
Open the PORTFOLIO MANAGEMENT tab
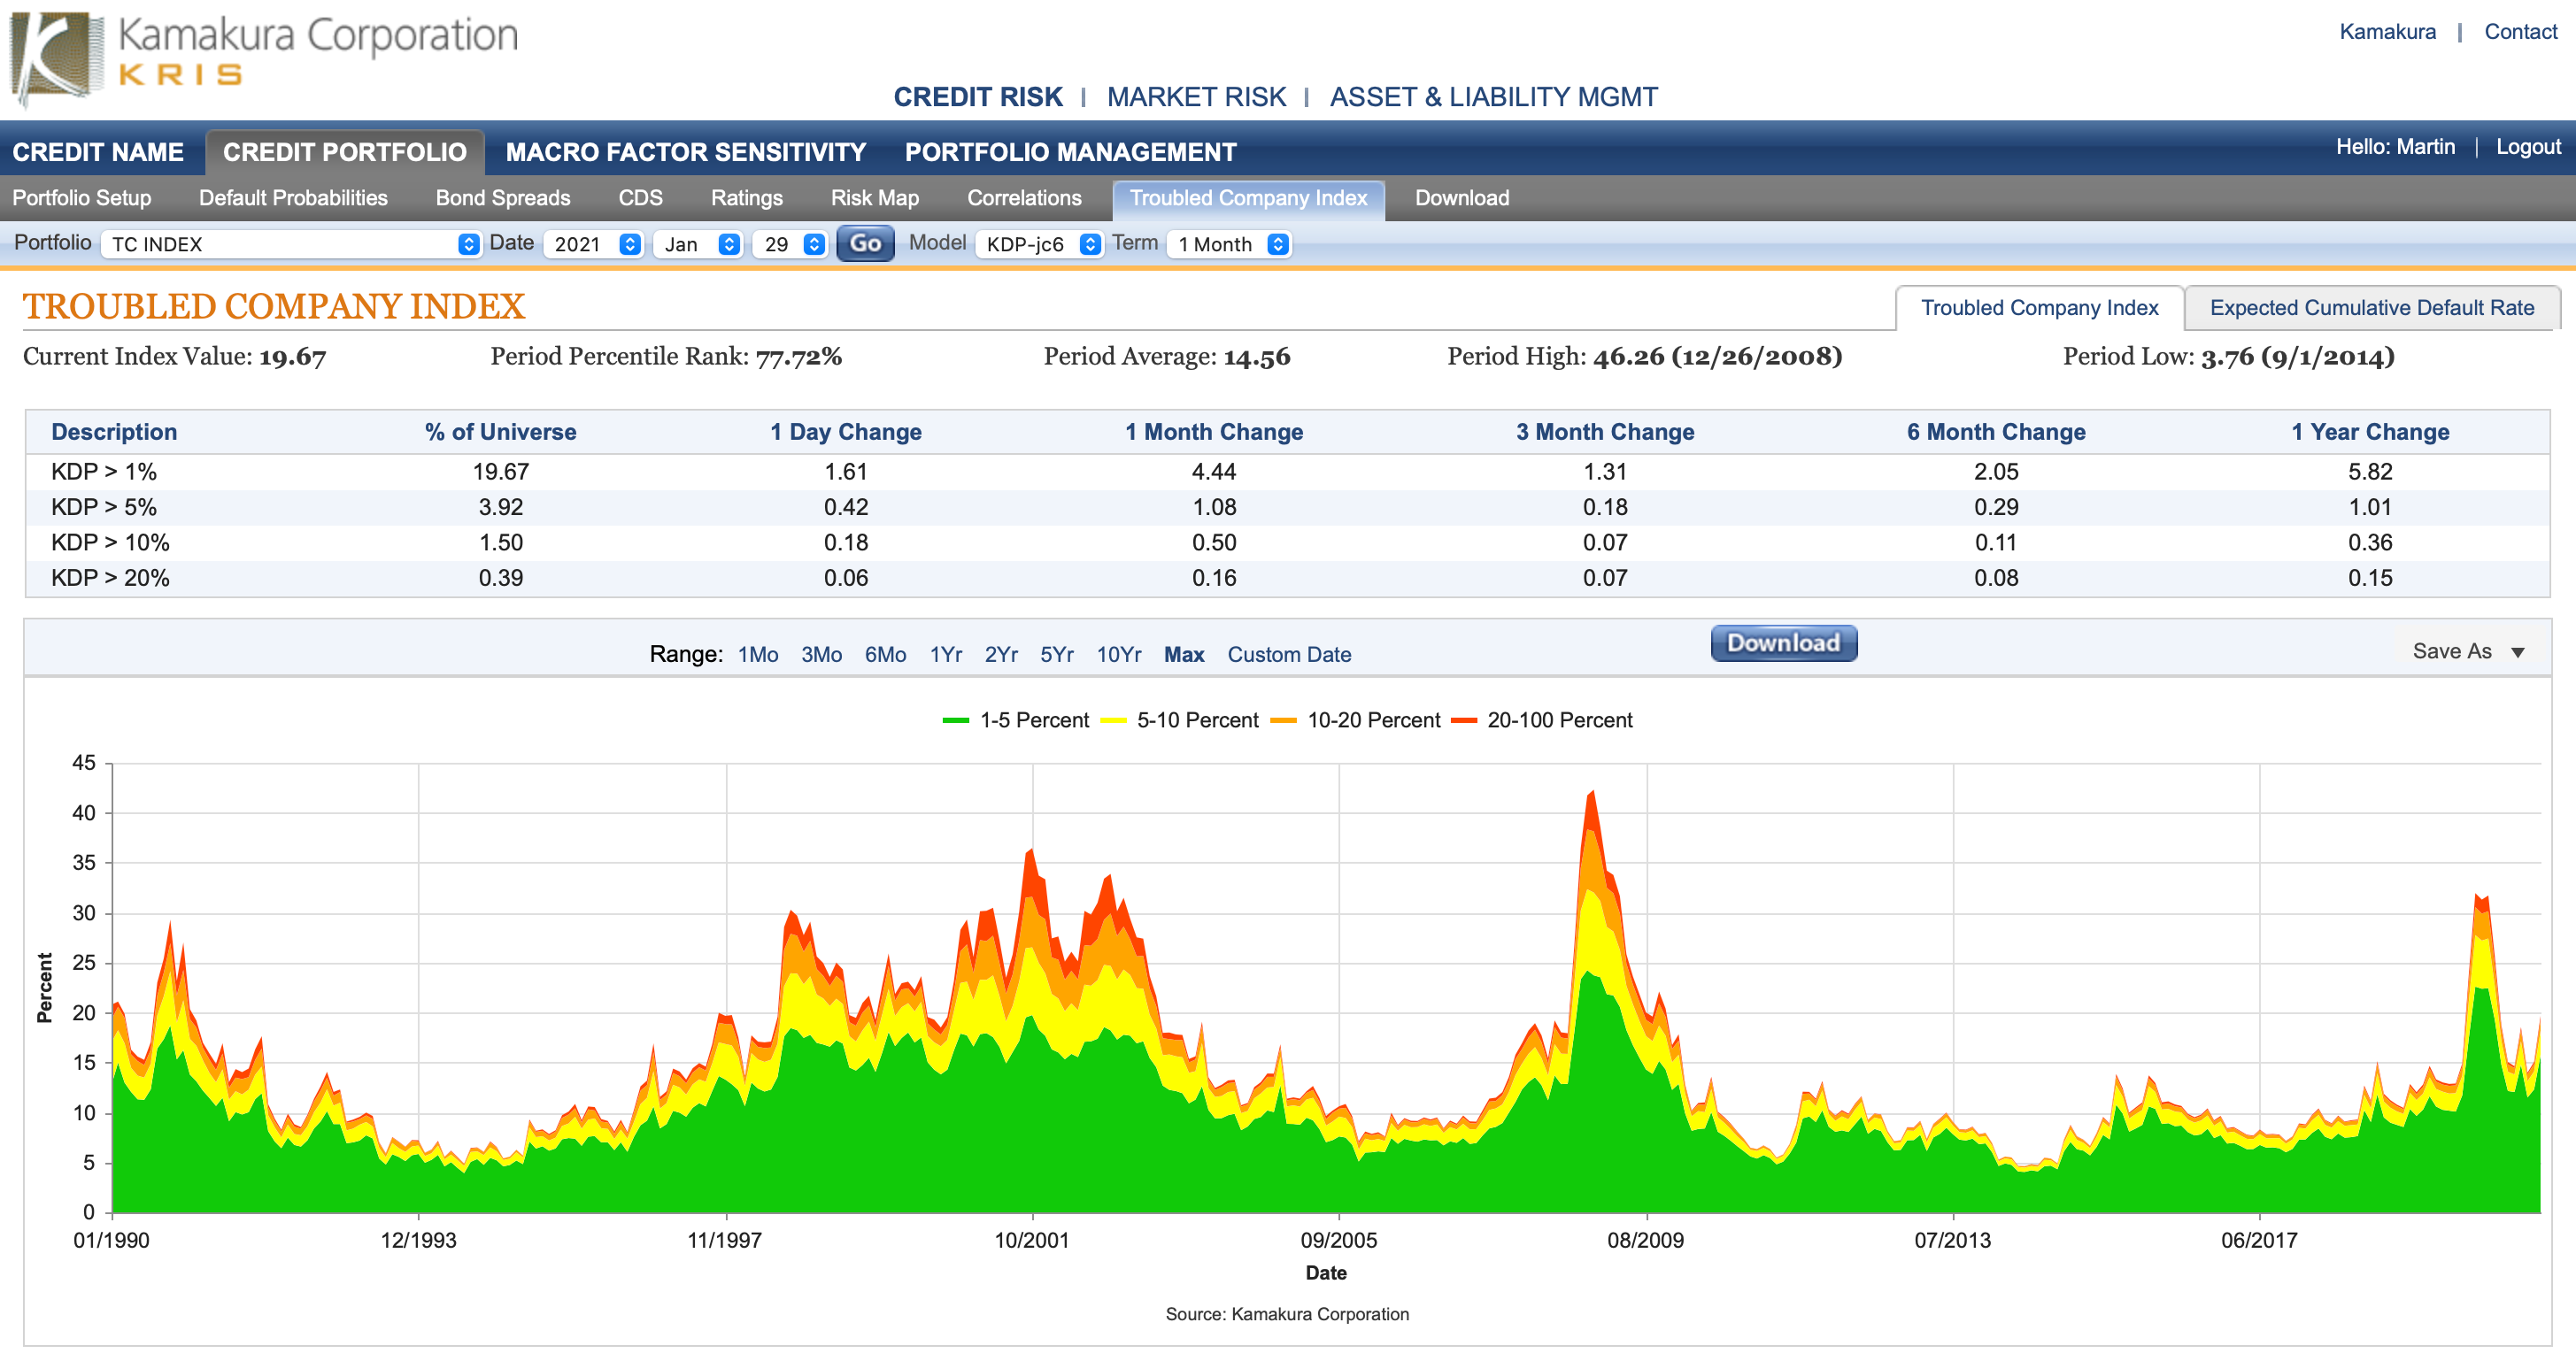(x=1071, y=152)
